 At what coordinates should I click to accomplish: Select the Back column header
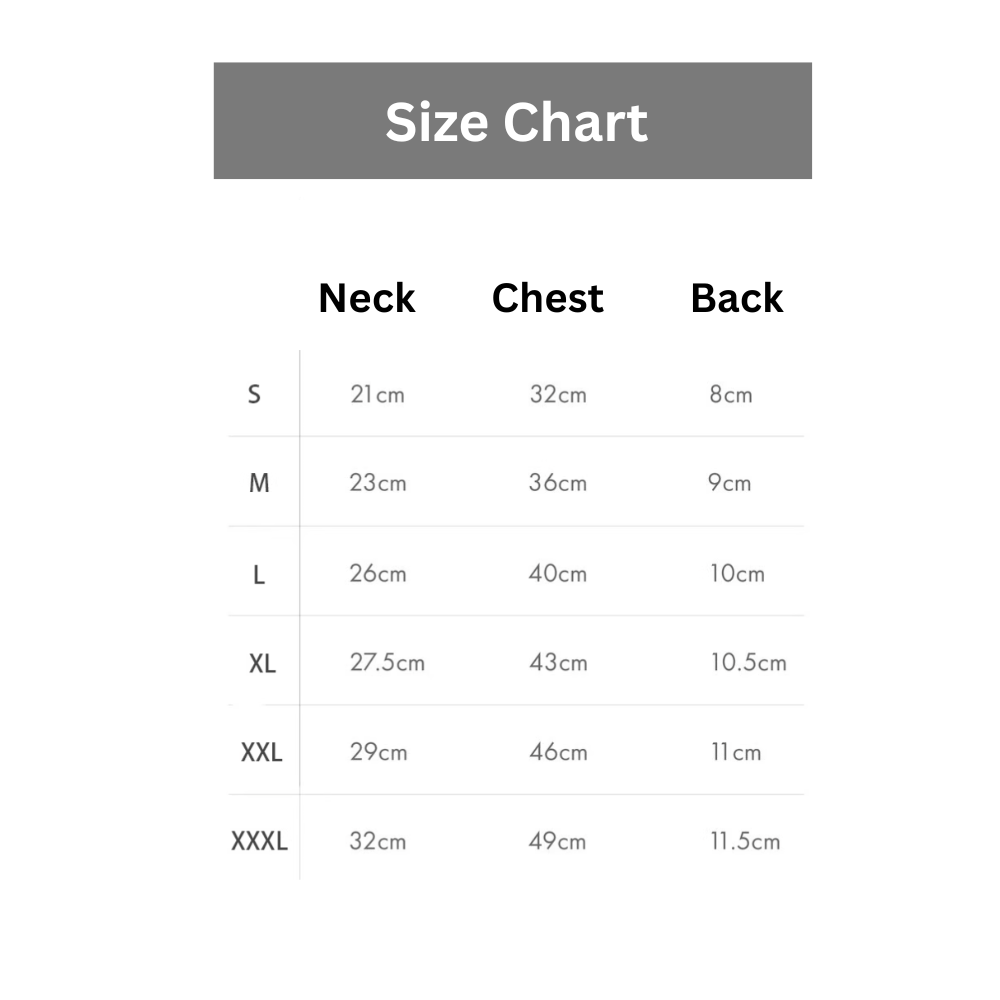(737, 298)
